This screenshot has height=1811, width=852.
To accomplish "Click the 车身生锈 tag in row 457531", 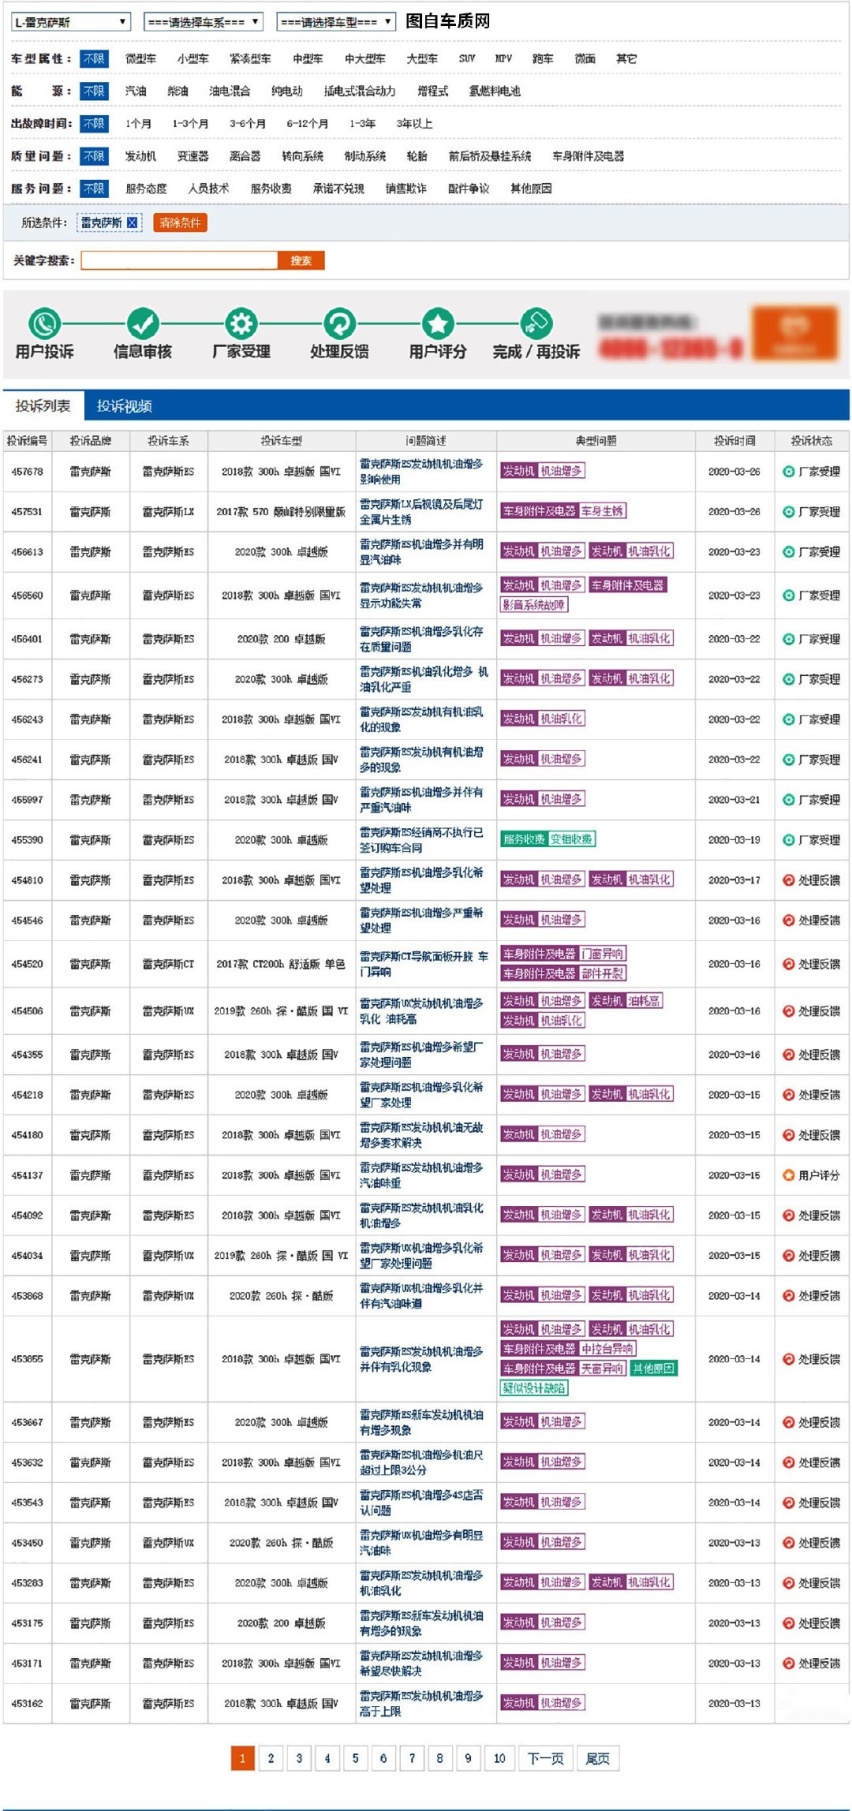I will pyautogui.click(x=603, y=511).
